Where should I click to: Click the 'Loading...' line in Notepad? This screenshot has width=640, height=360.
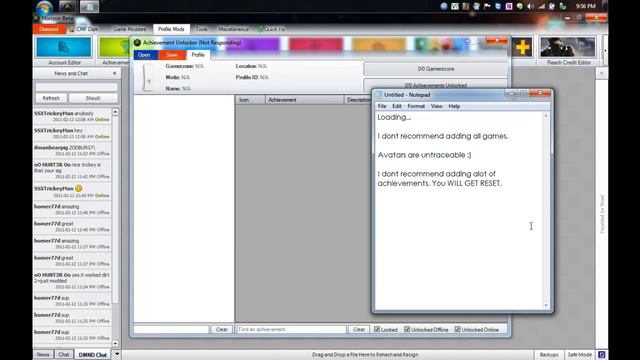(394, 117)
